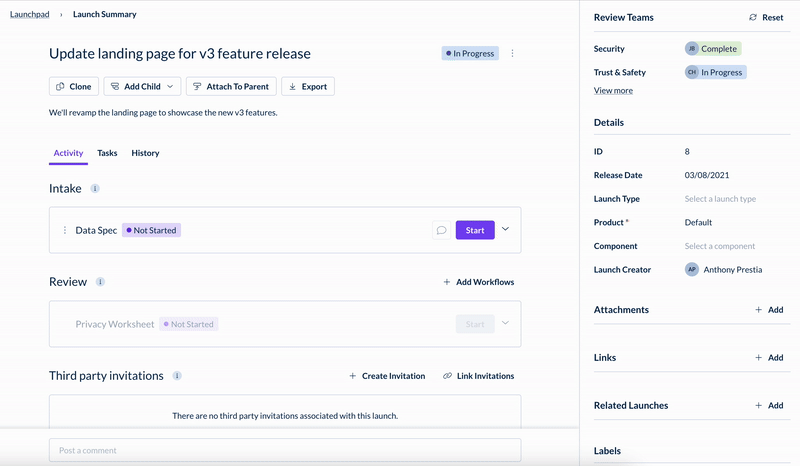Click the drag handle dots on Data Spec

pyautogui.click(x=65, y=230)
